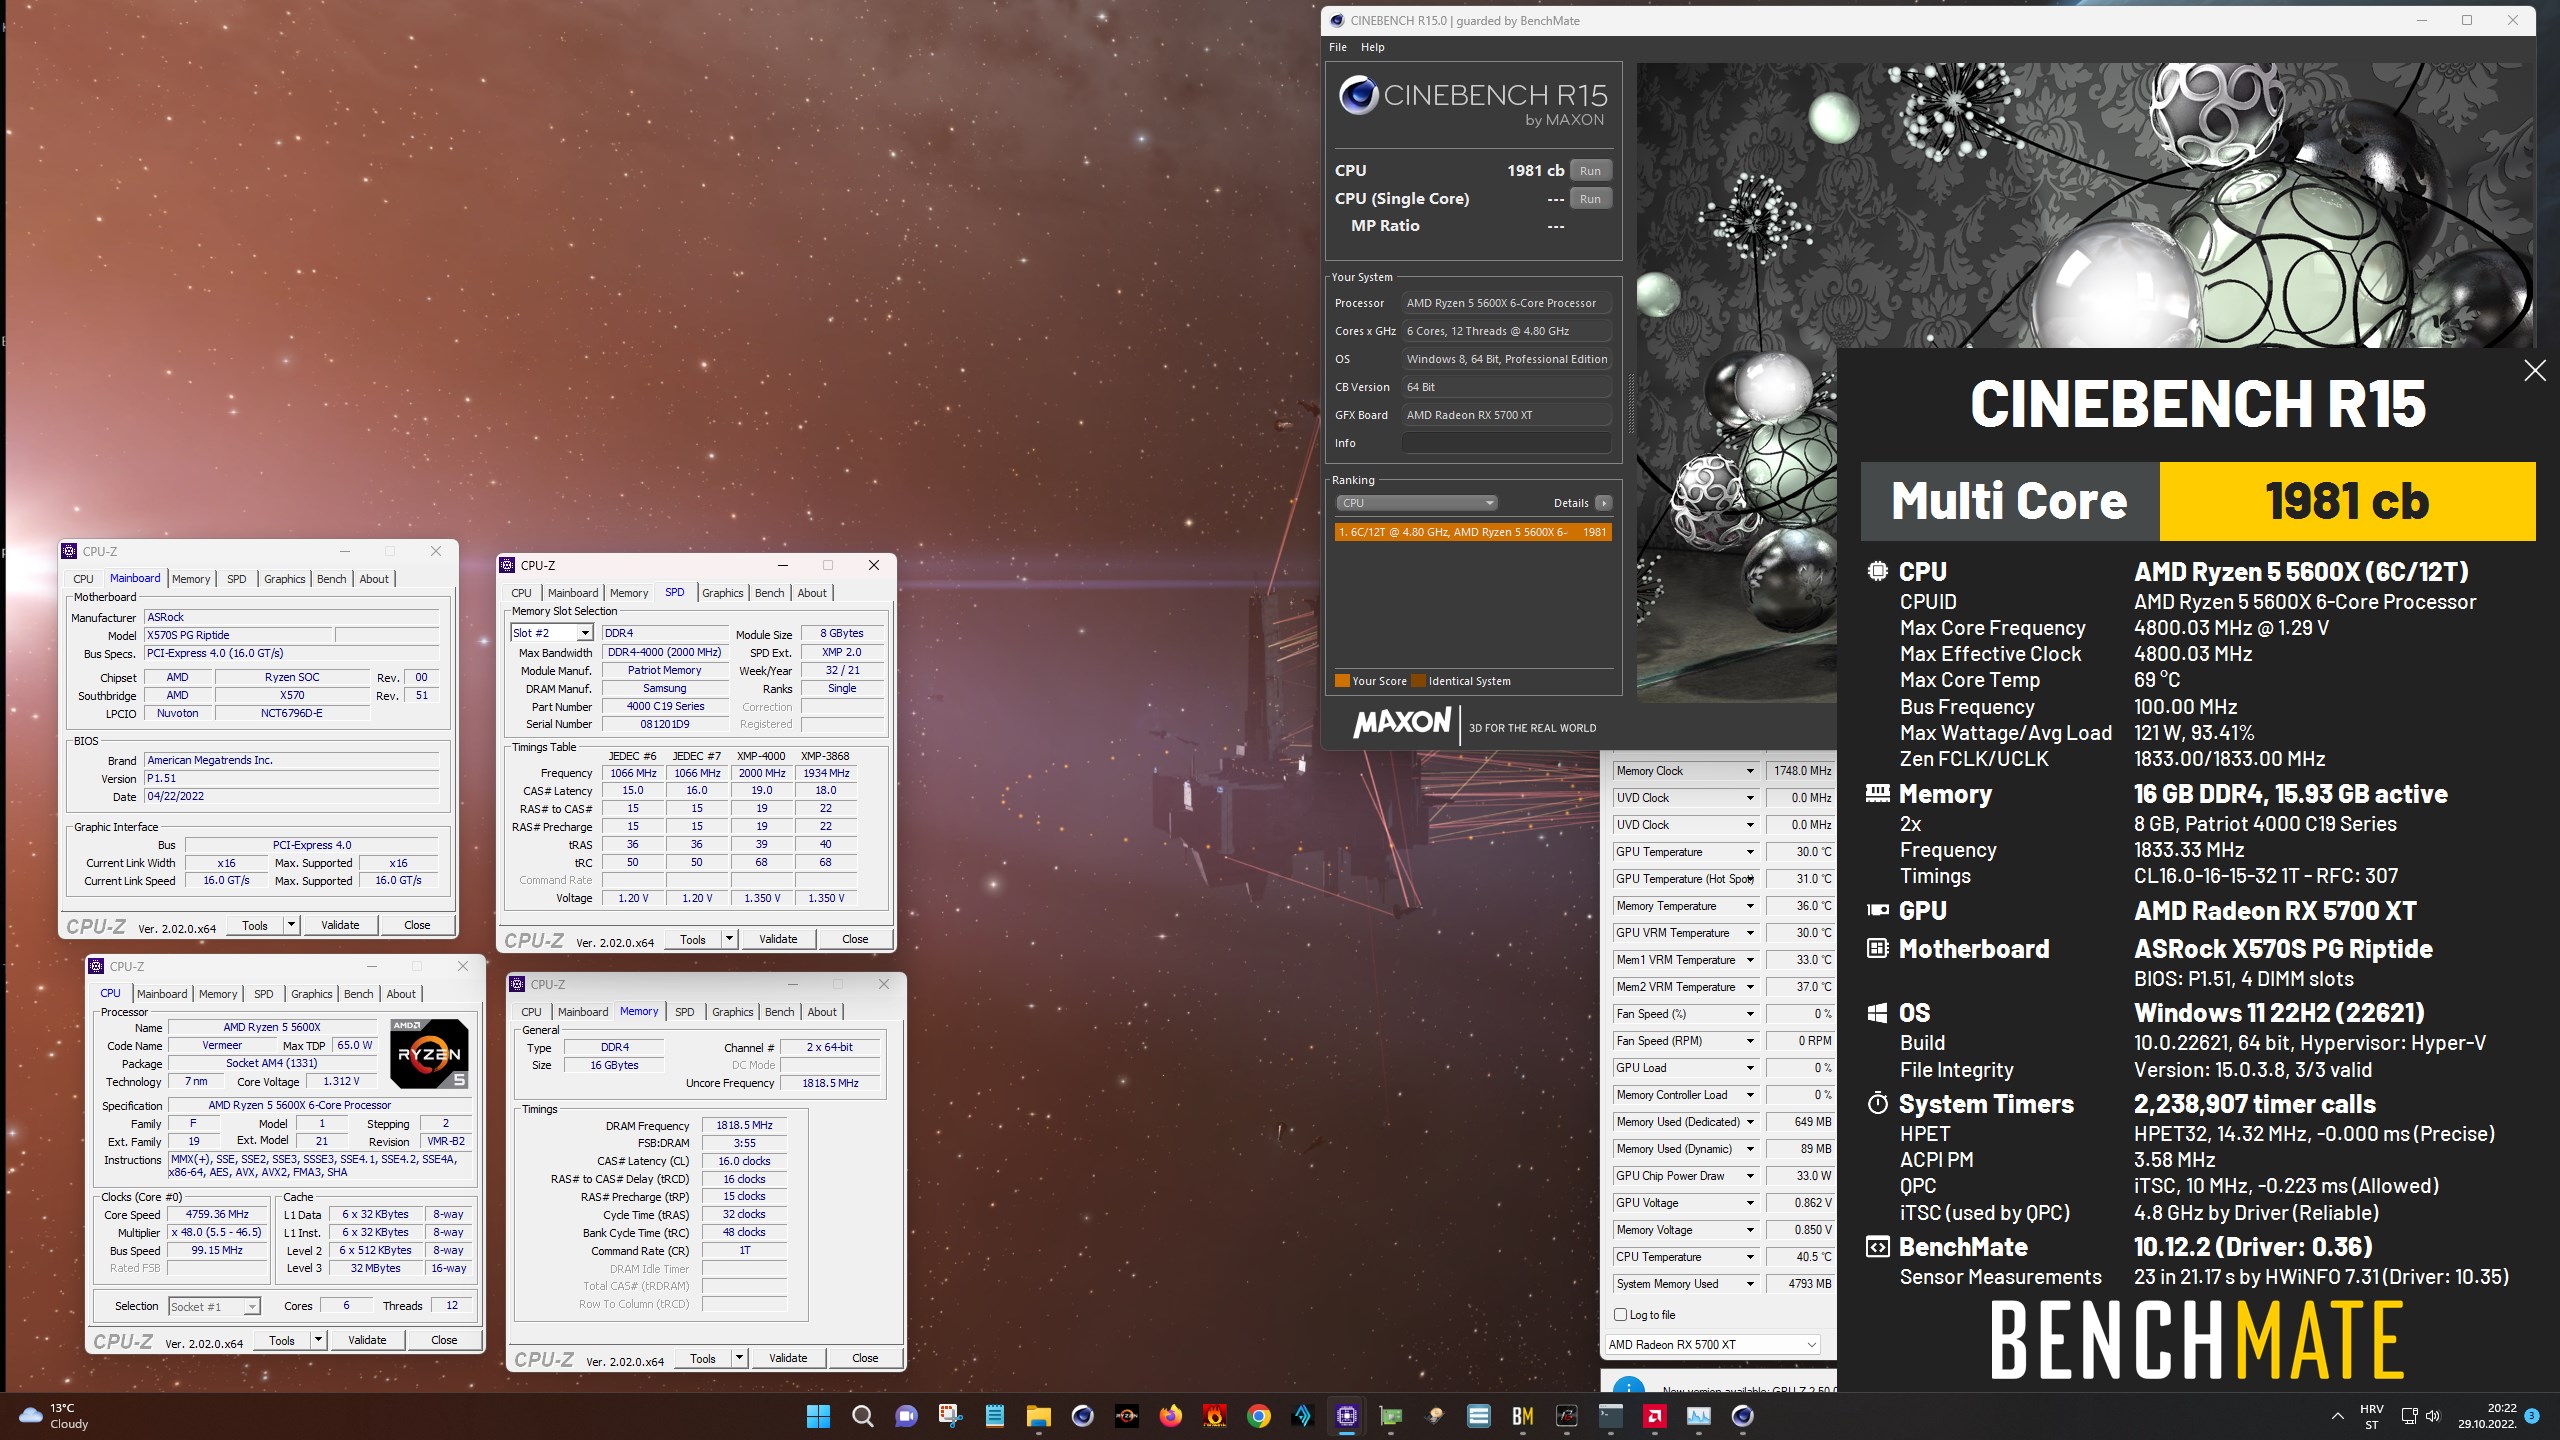Open GPU Temperature sensor dropdown arrow
The height and width of the screenshot is (1440, 2560).
pos(1750,852)
